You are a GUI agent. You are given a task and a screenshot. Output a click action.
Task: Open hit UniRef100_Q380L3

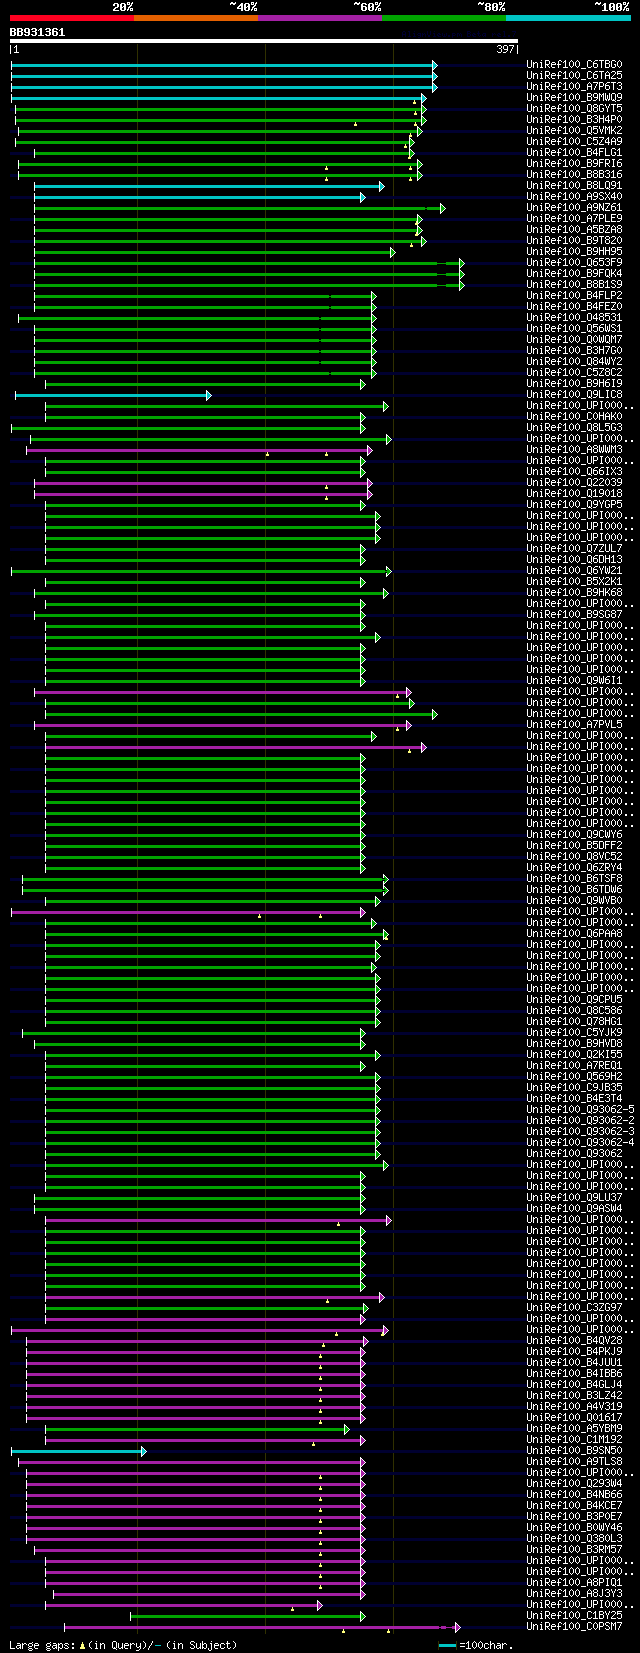[574, 1539]
